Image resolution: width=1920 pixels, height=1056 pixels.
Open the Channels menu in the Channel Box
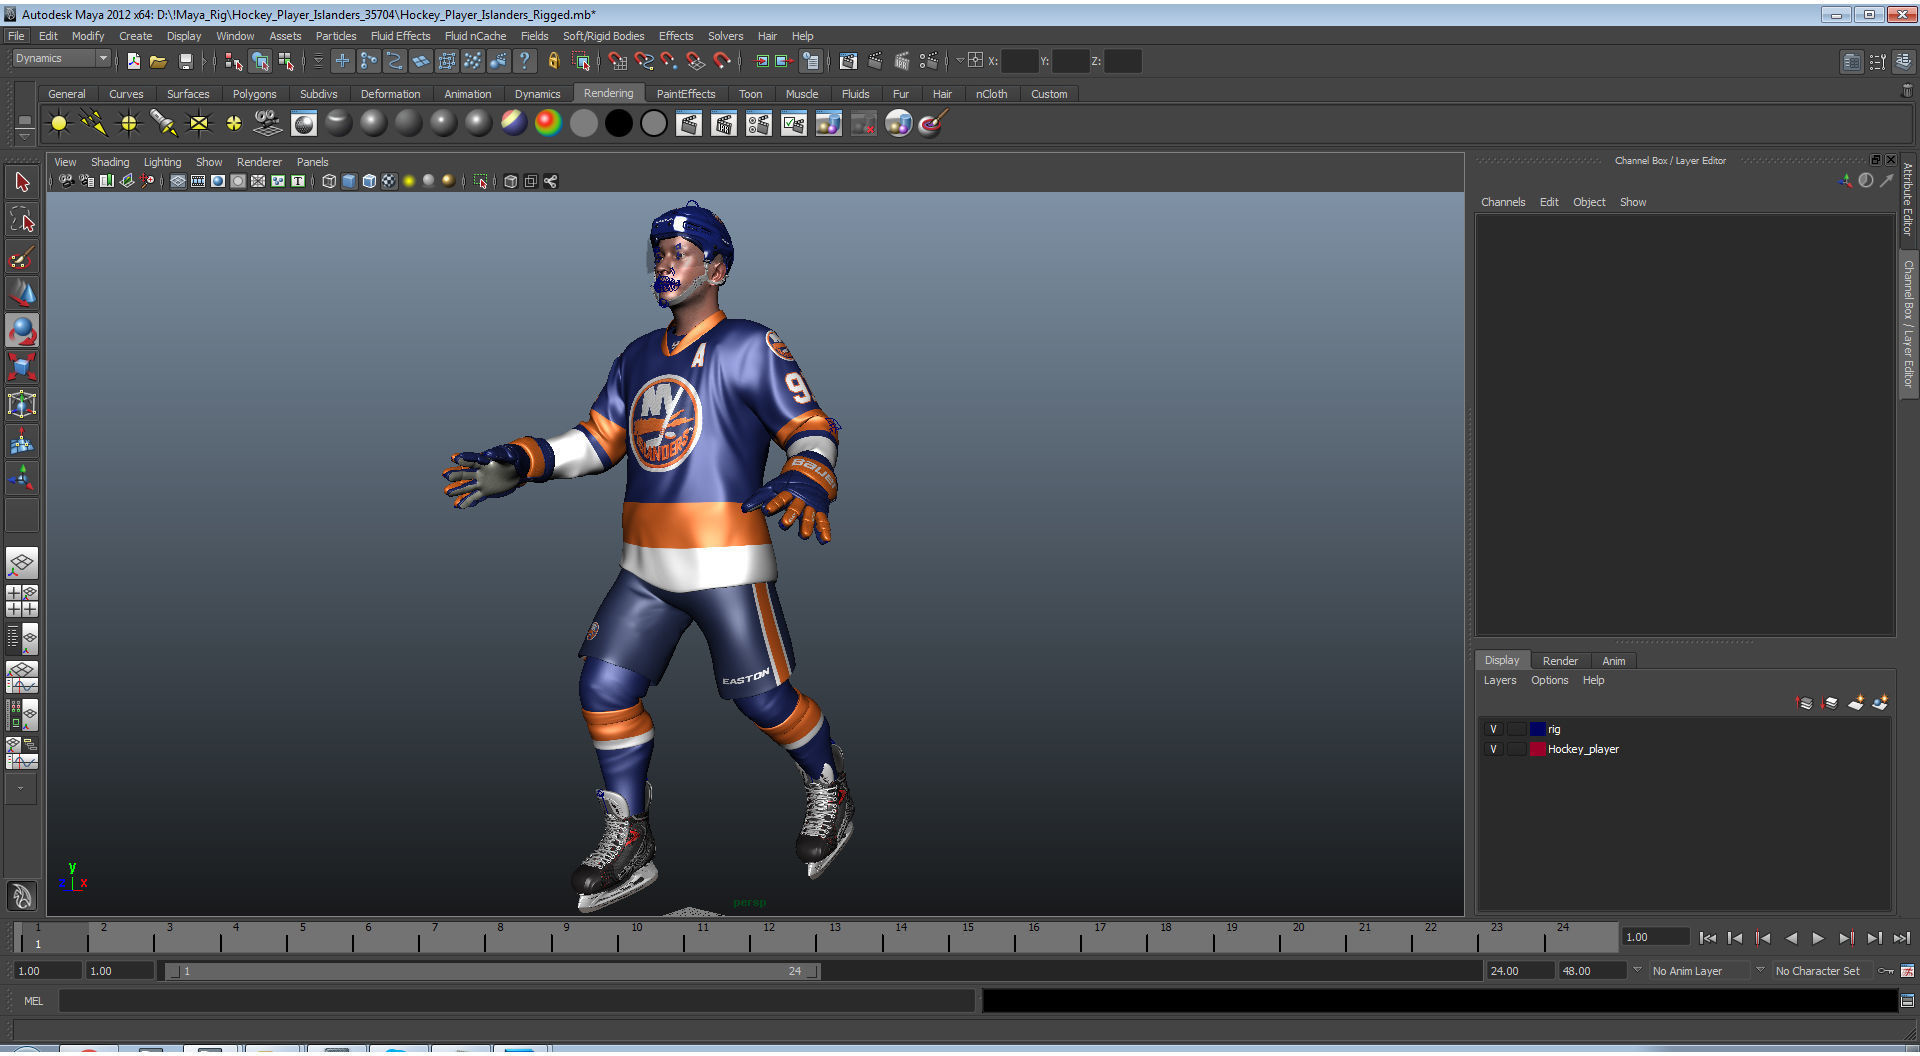(1503, 202)
